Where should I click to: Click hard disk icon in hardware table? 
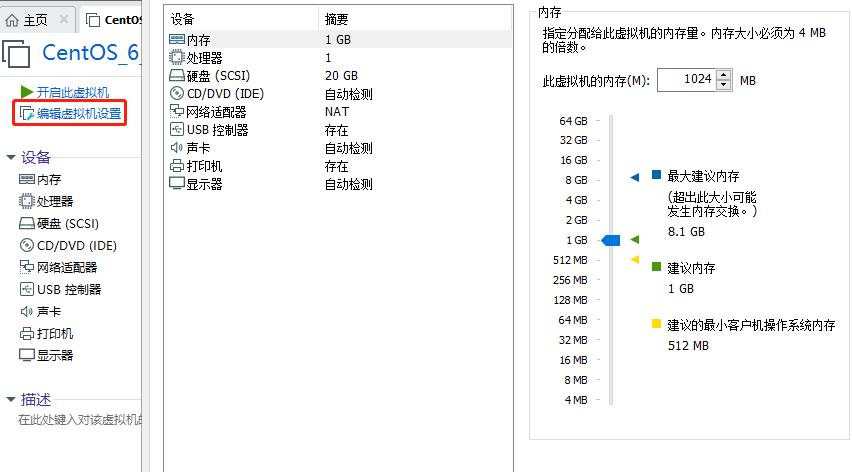point(177,75)
